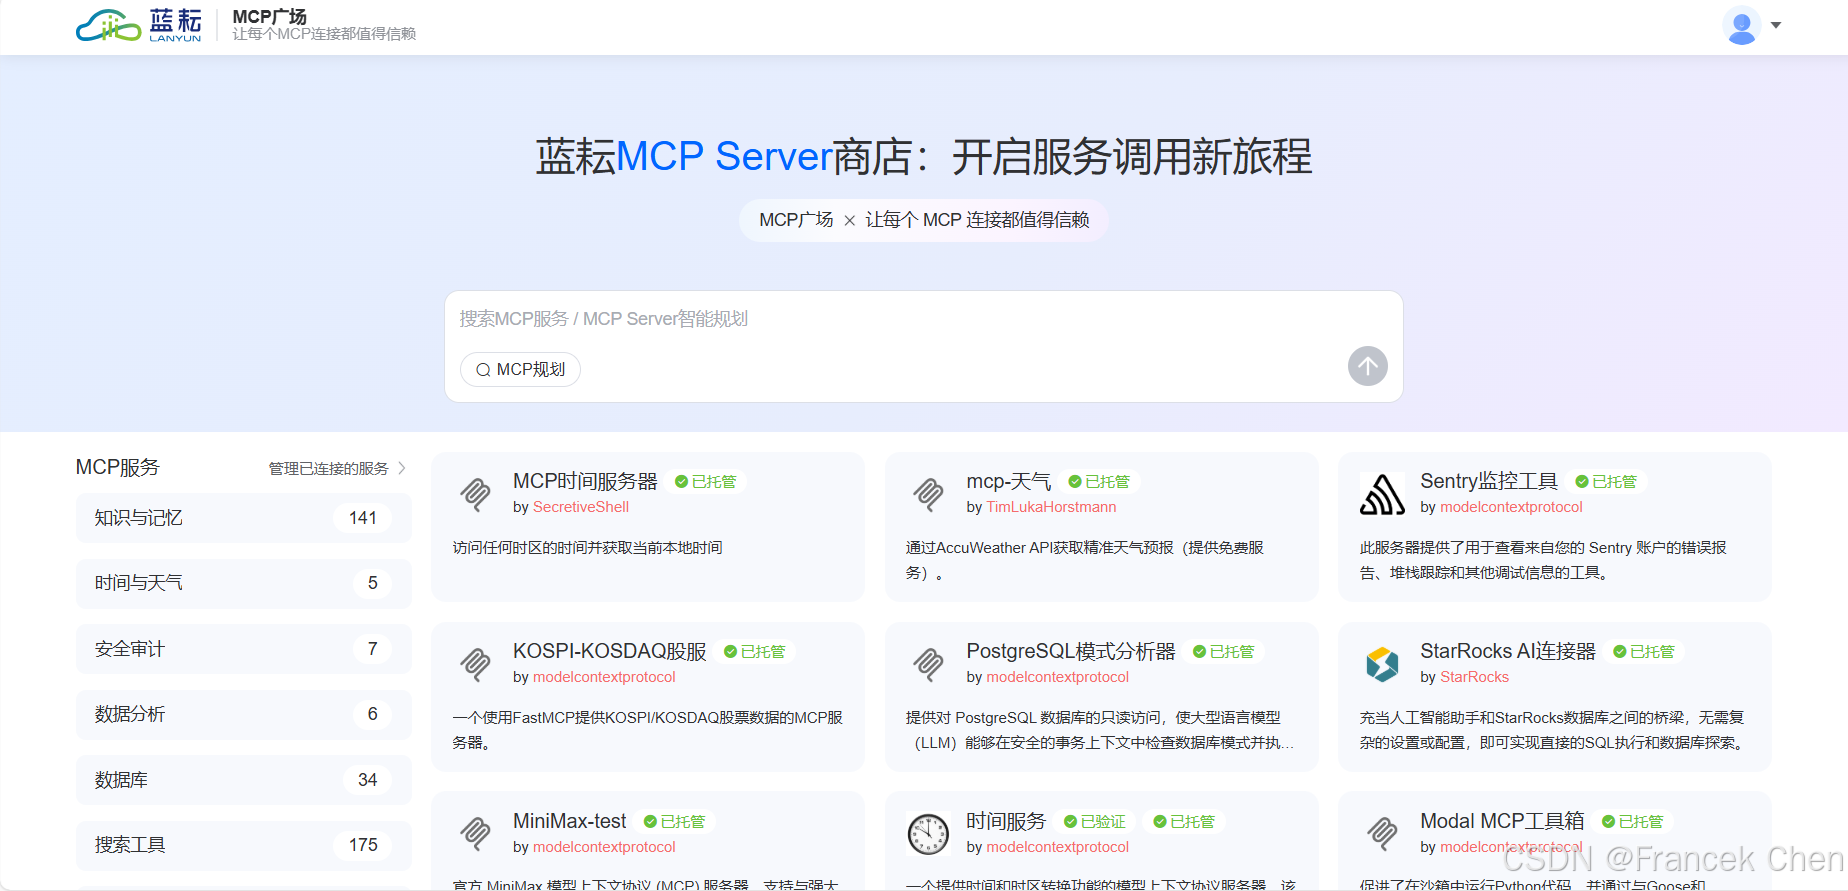Click the MCP服务 sidebar heading

[118, 468]
